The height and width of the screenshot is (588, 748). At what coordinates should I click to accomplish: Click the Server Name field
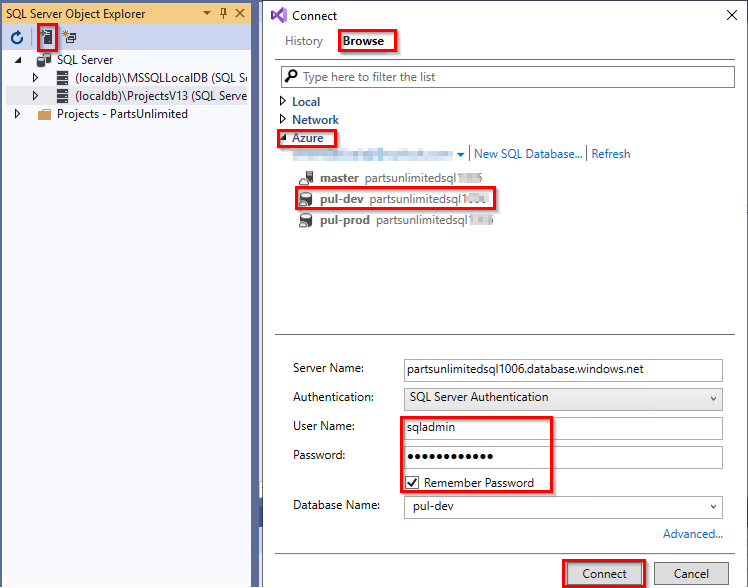pos(563,370)
